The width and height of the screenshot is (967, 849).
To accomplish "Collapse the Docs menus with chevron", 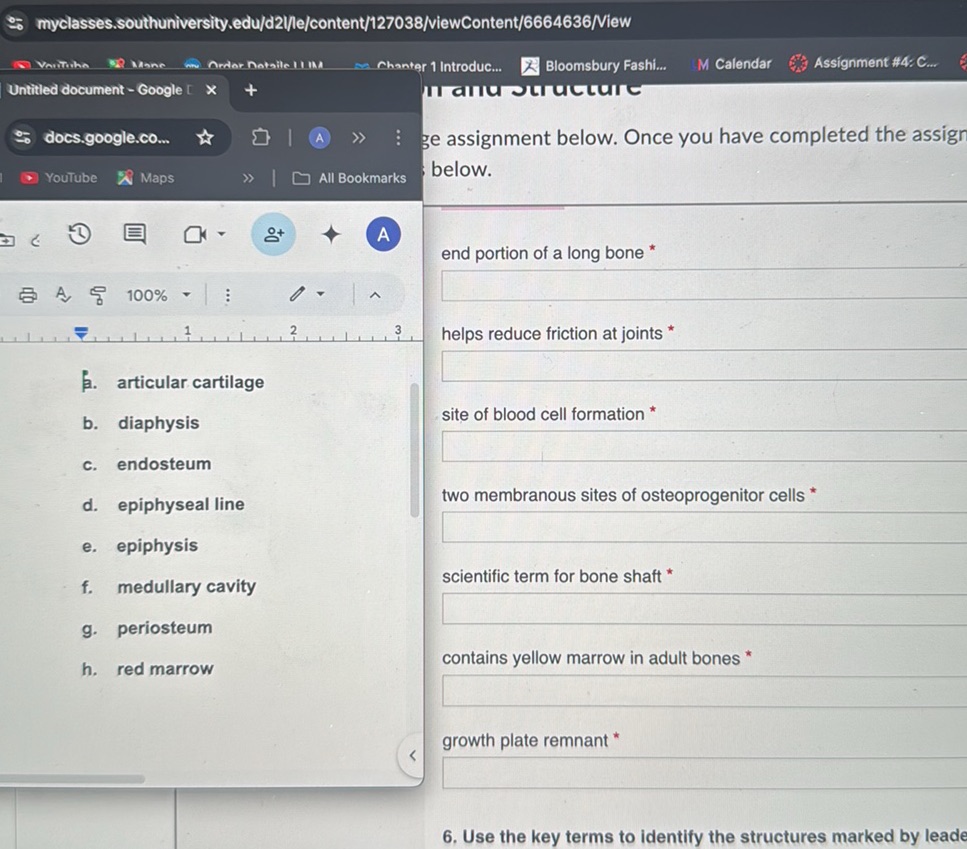I will (x=376, y=295).
